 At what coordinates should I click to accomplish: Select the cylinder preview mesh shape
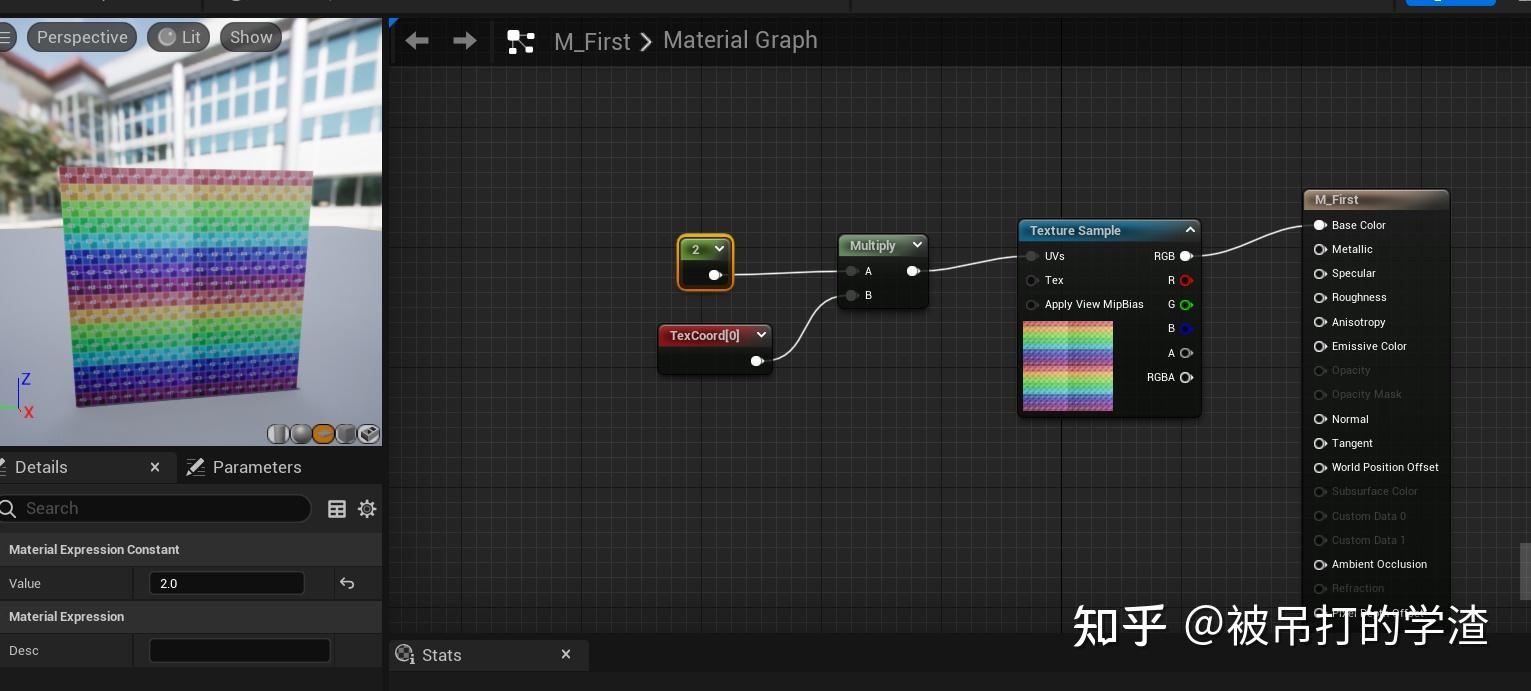pyautogui.click(x=278, y=433)
